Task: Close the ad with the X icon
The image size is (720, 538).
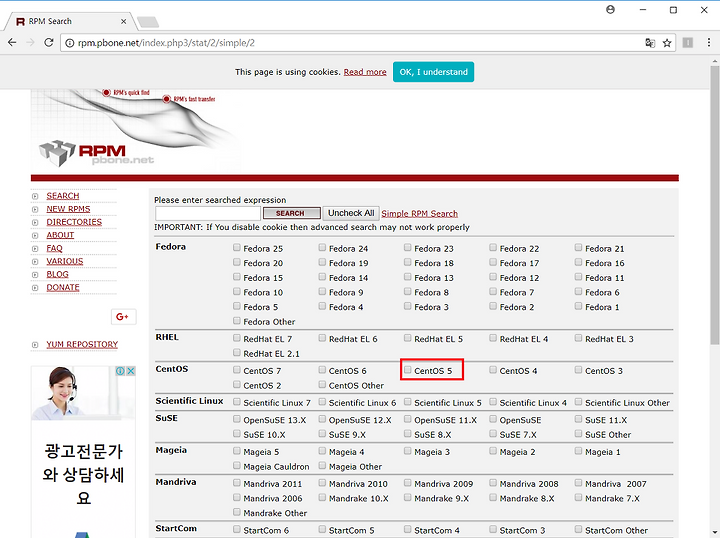Action: (x=131, y=371)
